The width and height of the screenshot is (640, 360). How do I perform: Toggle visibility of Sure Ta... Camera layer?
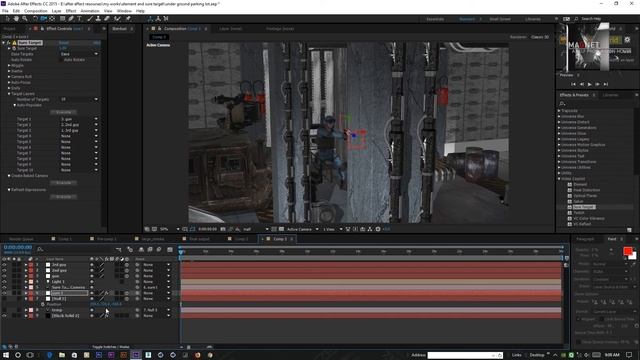pyautogui.click(x=4, y=287)
